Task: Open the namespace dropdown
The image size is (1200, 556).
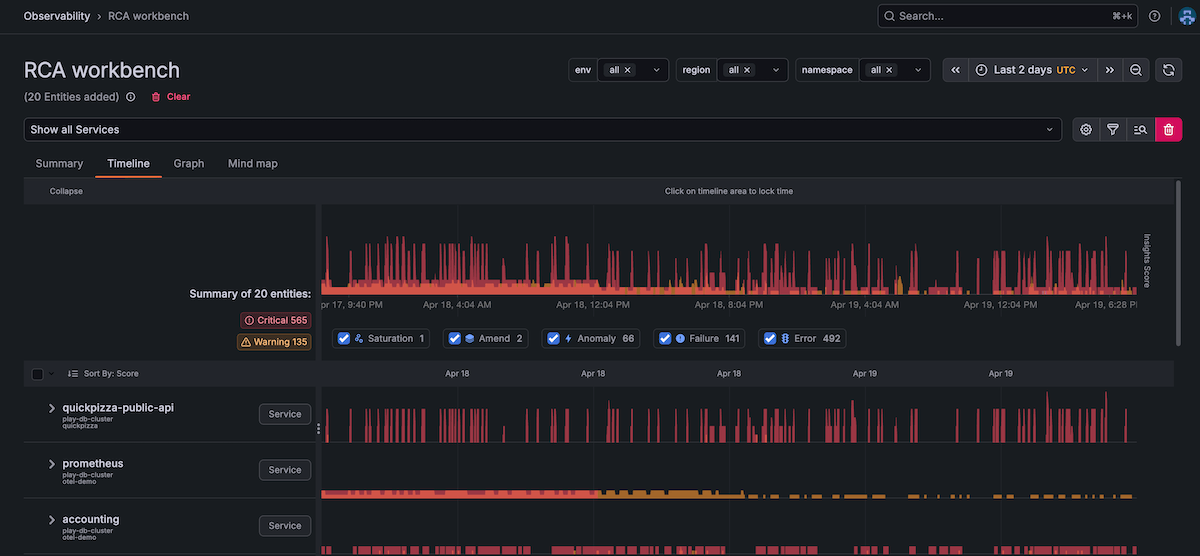Action: (918, 70)
